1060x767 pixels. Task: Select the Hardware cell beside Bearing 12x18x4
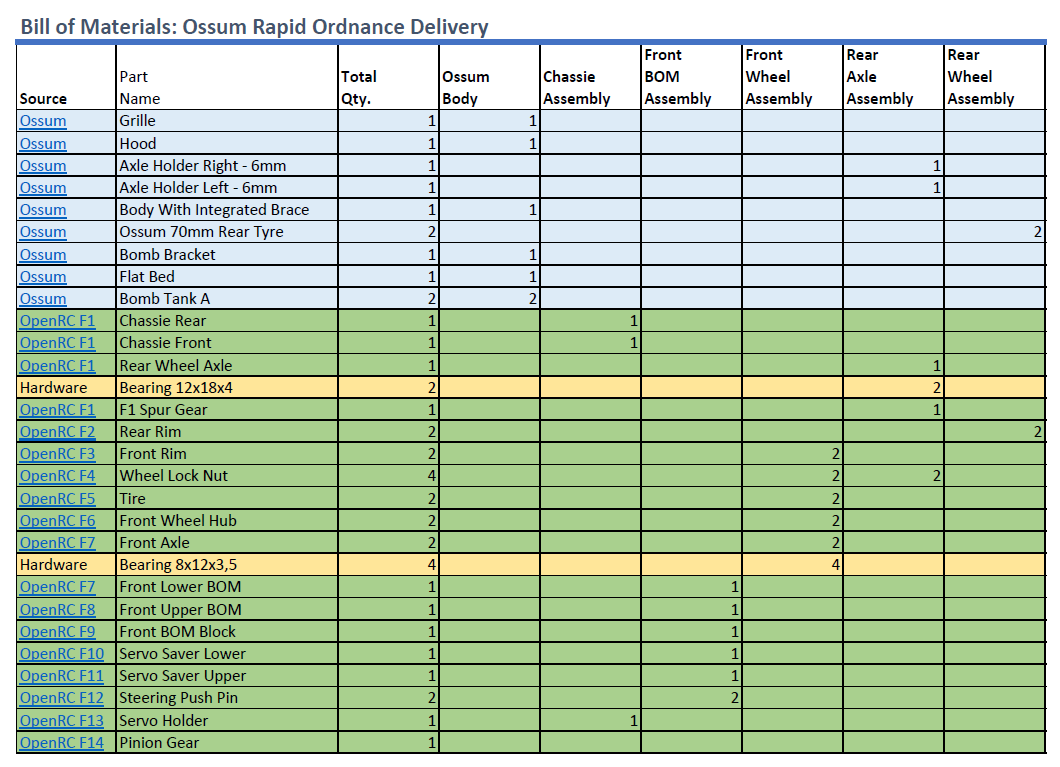point(66,388)
